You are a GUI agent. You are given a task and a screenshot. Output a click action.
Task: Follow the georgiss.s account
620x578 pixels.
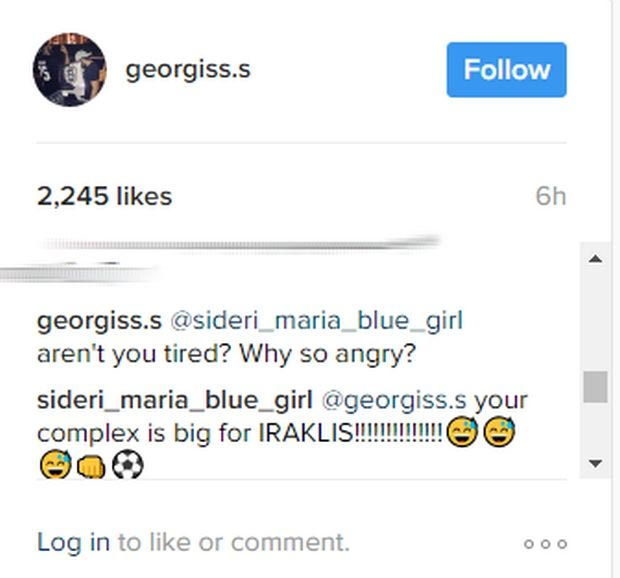click(x=506, y=70)
